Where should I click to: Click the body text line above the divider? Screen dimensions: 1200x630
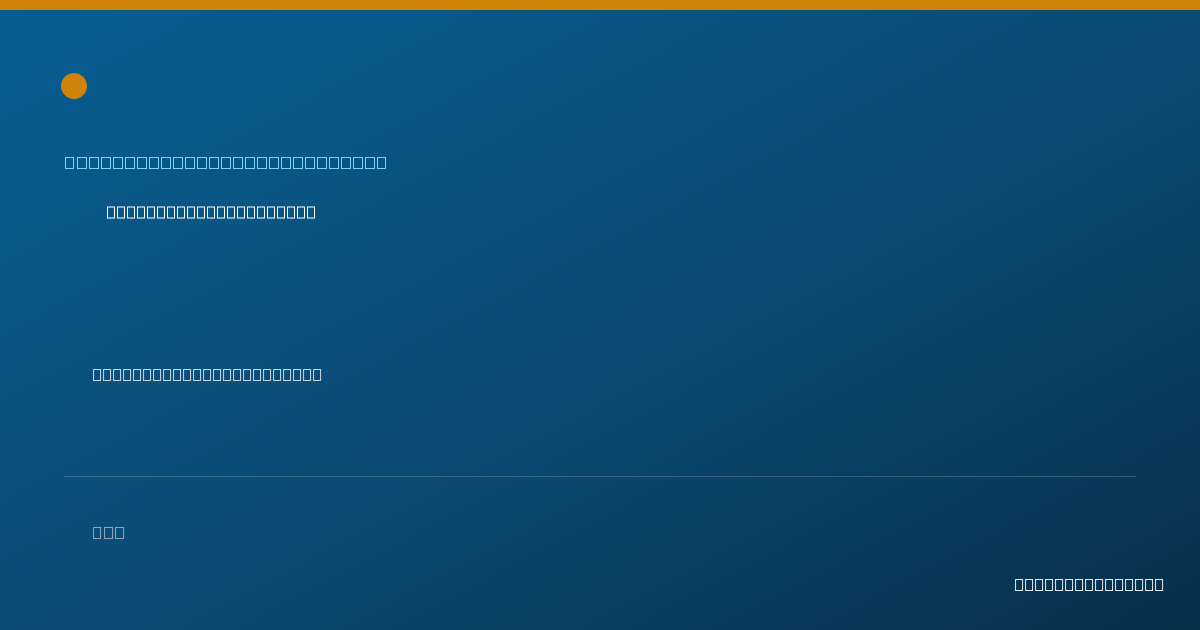point(207,374)
